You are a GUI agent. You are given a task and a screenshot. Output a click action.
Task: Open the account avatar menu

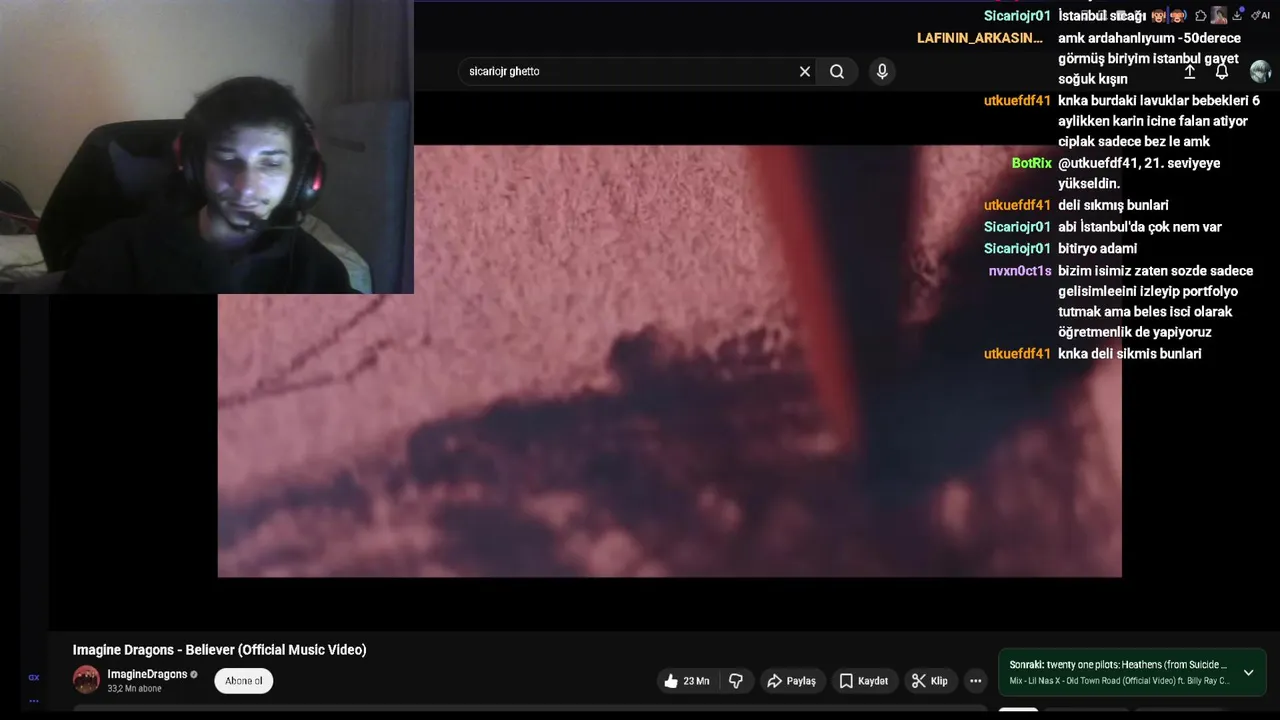pyautogui.click(x=1260, y=71)
